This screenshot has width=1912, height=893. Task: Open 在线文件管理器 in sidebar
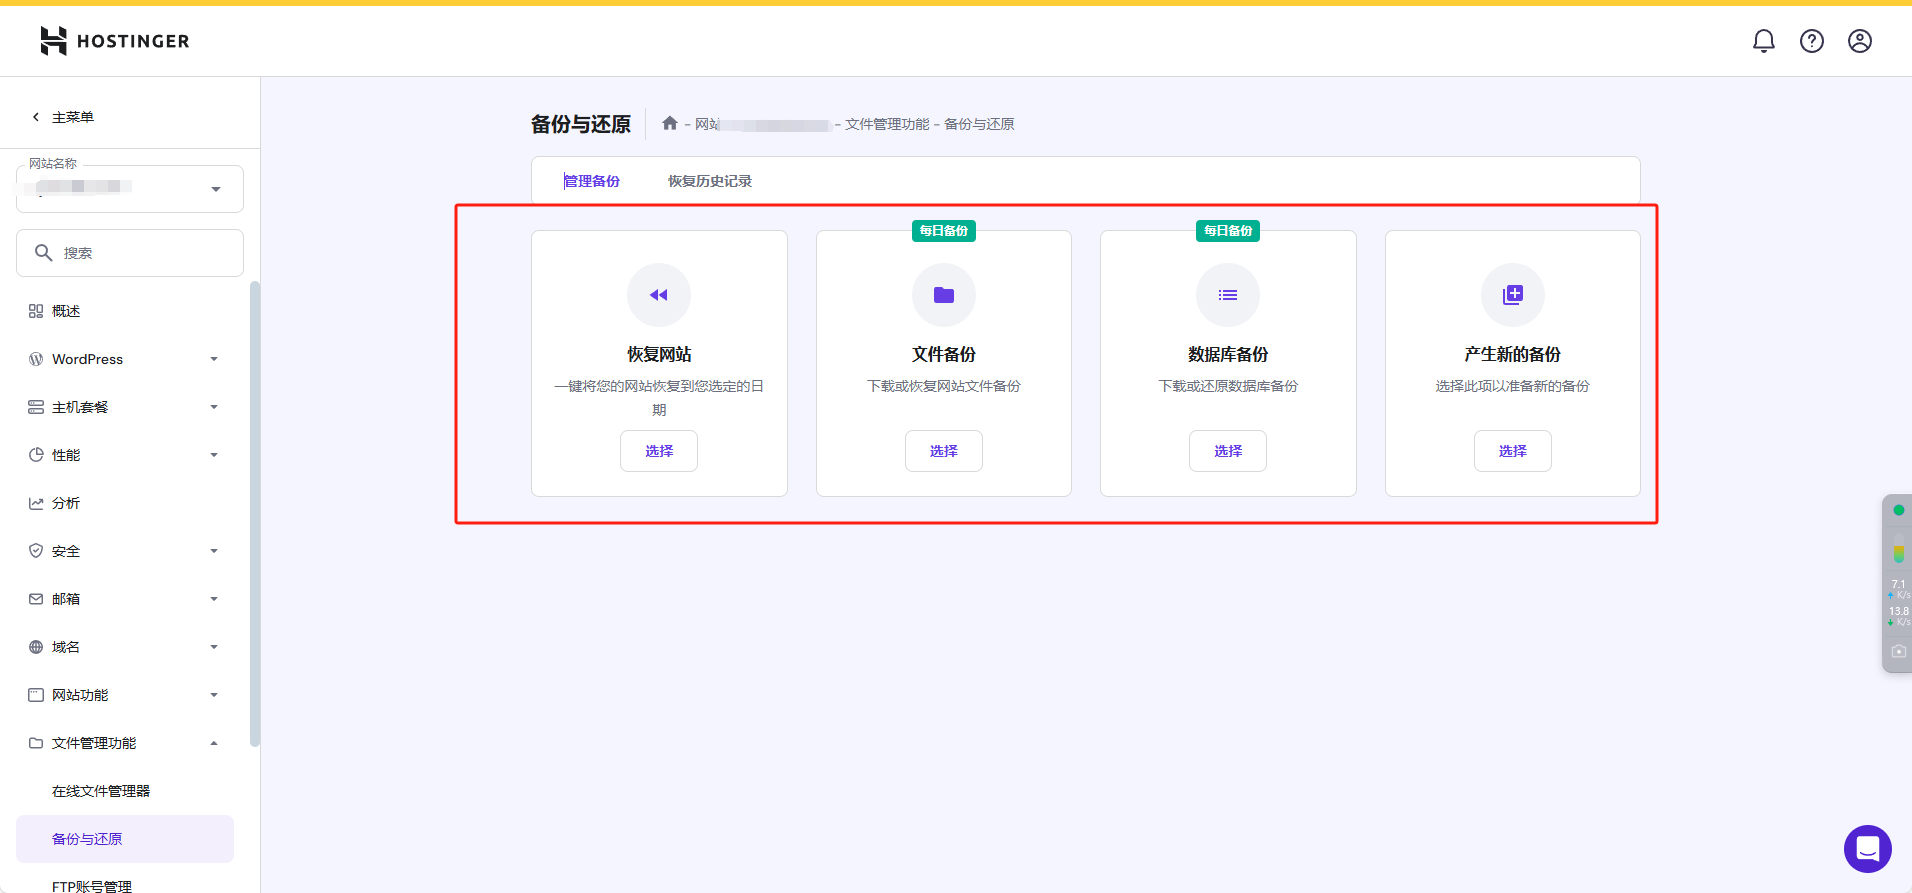pos(101,791)
